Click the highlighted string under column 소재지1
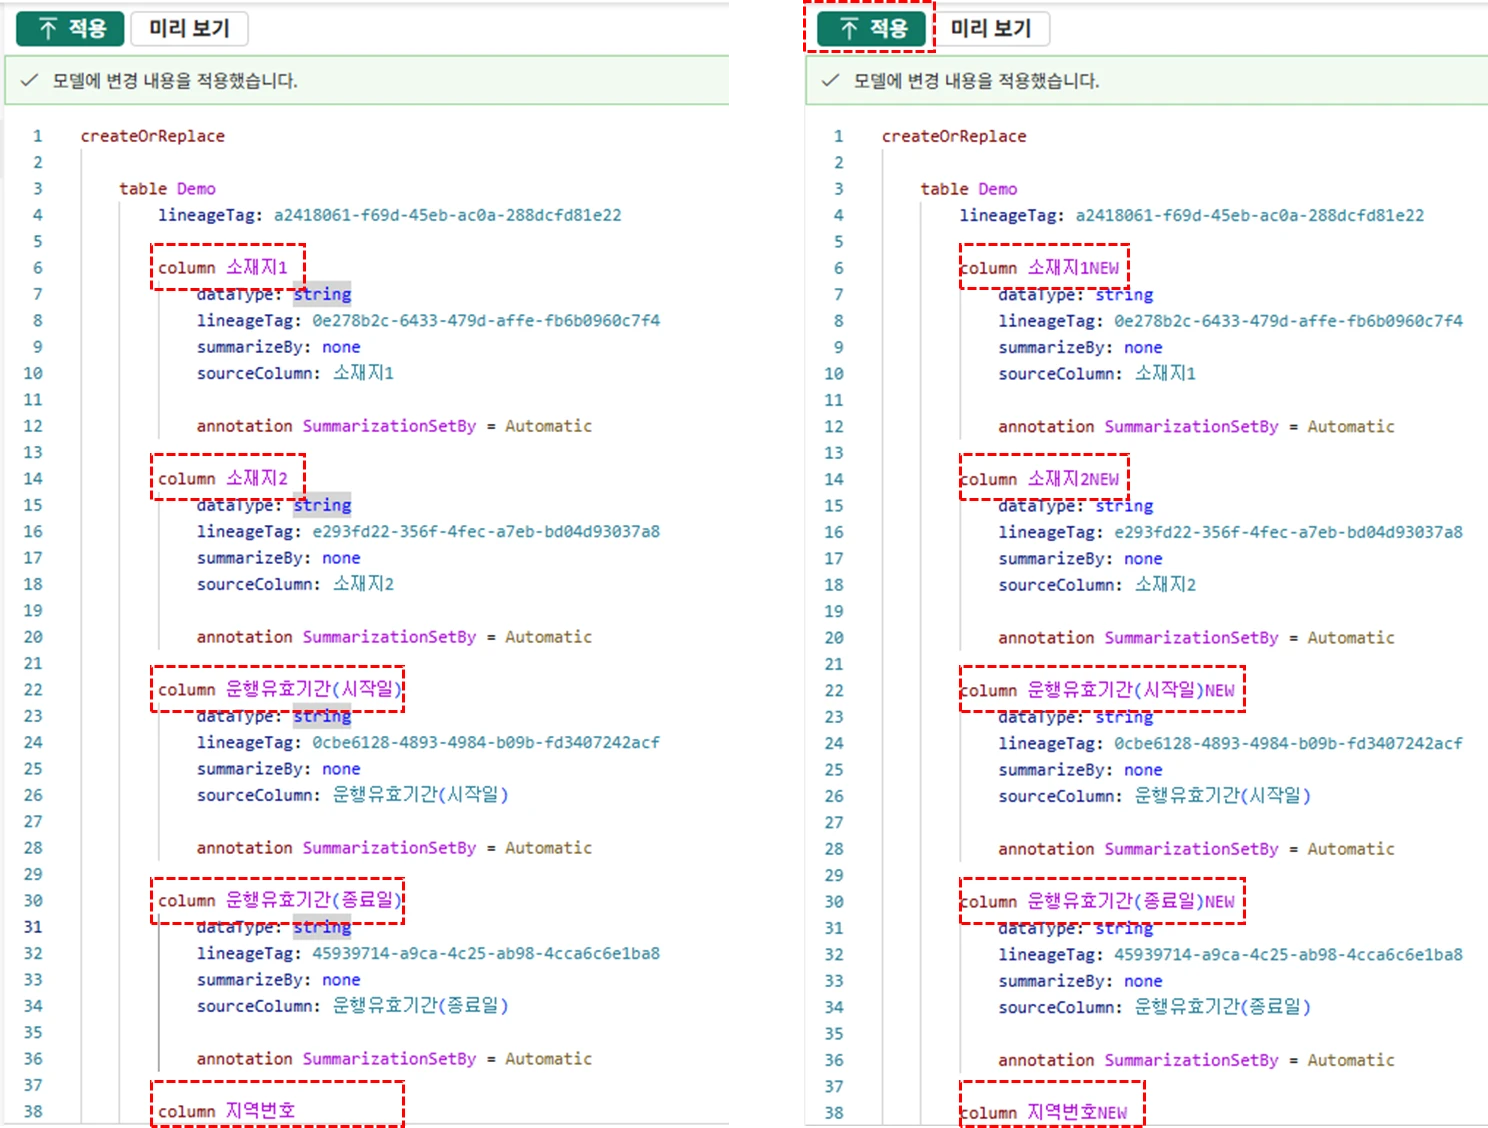Screen dimensions: 1488x1128 click(322, 294)
